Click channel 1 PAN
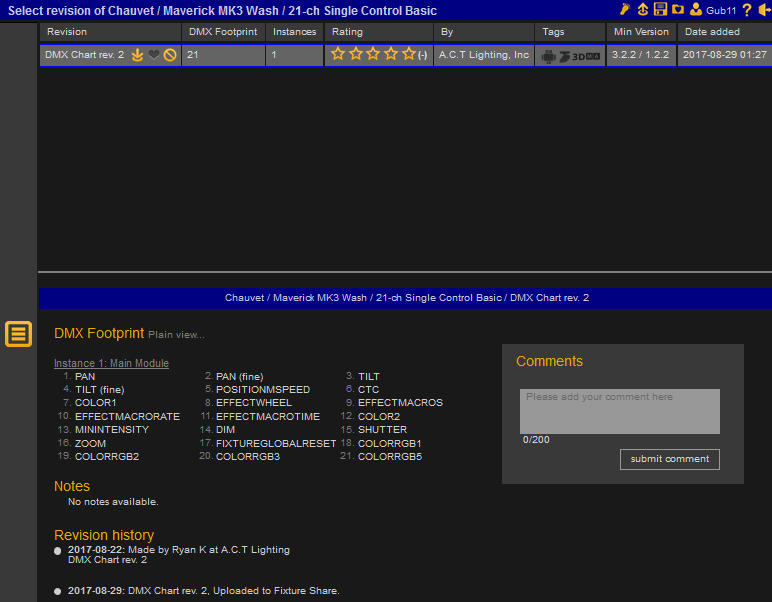Image resolution: width=772 pixels, height=602 pixels. [x=85, y=377]
